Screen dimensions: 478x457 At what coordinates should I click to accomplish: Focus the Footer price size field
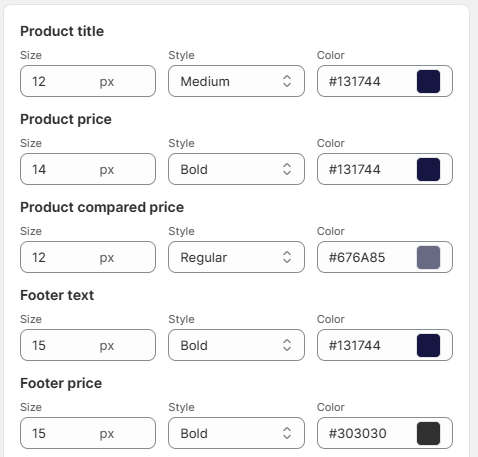88,433
